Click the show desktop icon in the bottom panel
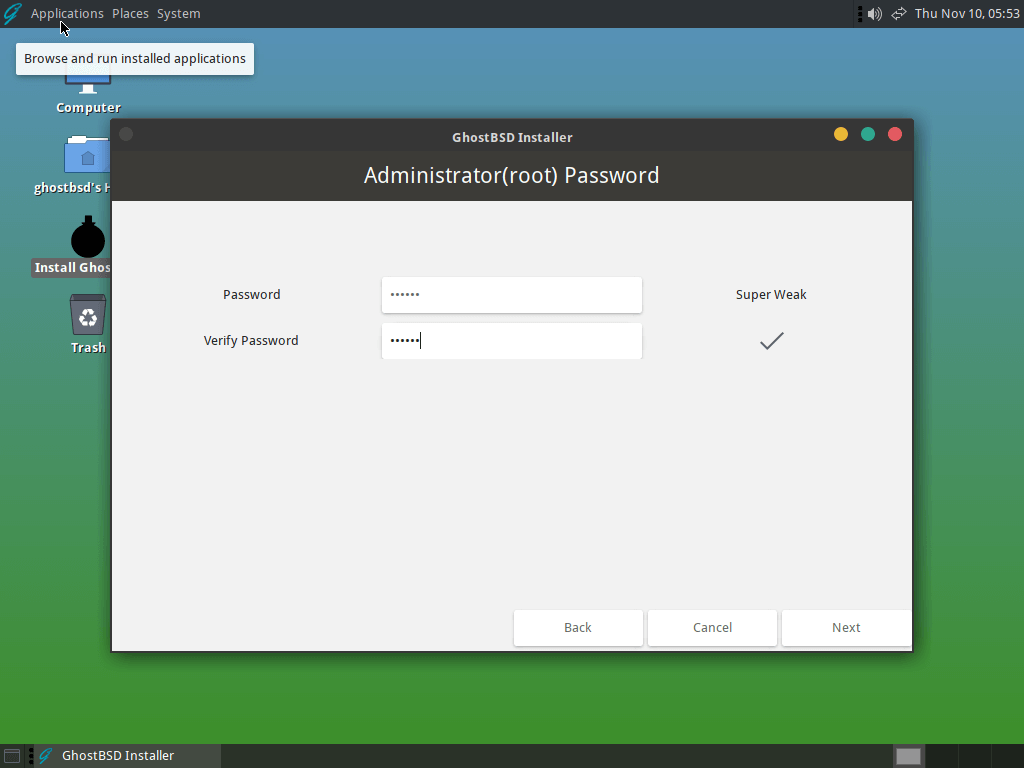The height and width of the screenshot is (768, 1024). coord(12,756)
